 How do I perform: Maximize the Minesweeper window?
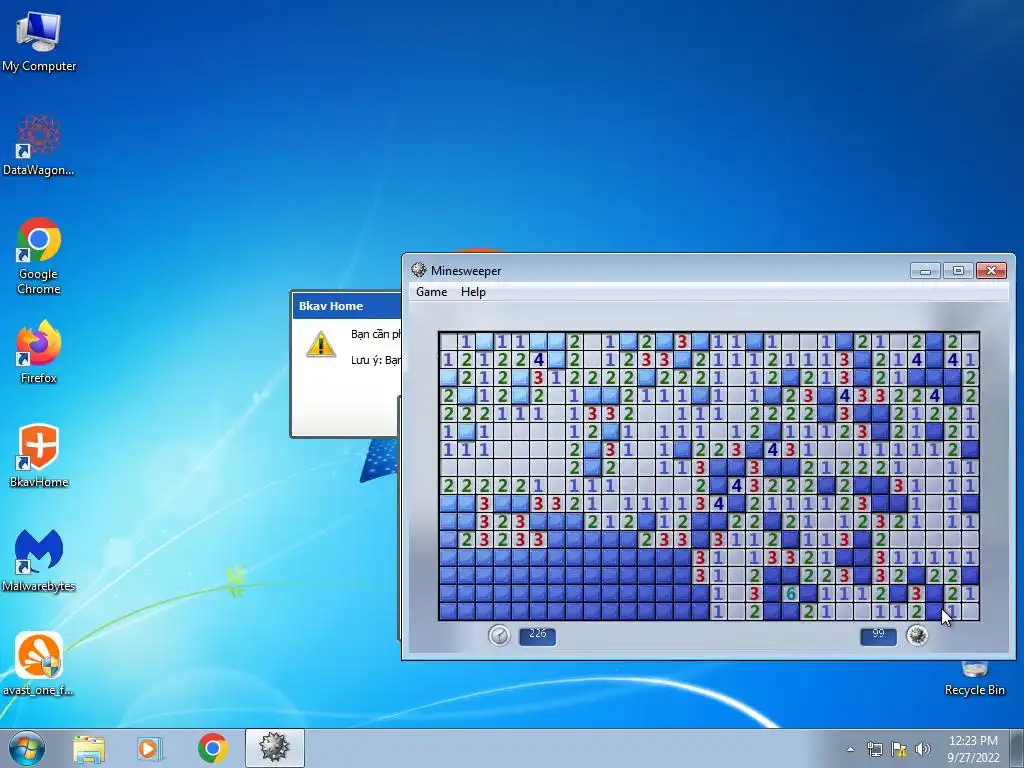click(958, 270)
